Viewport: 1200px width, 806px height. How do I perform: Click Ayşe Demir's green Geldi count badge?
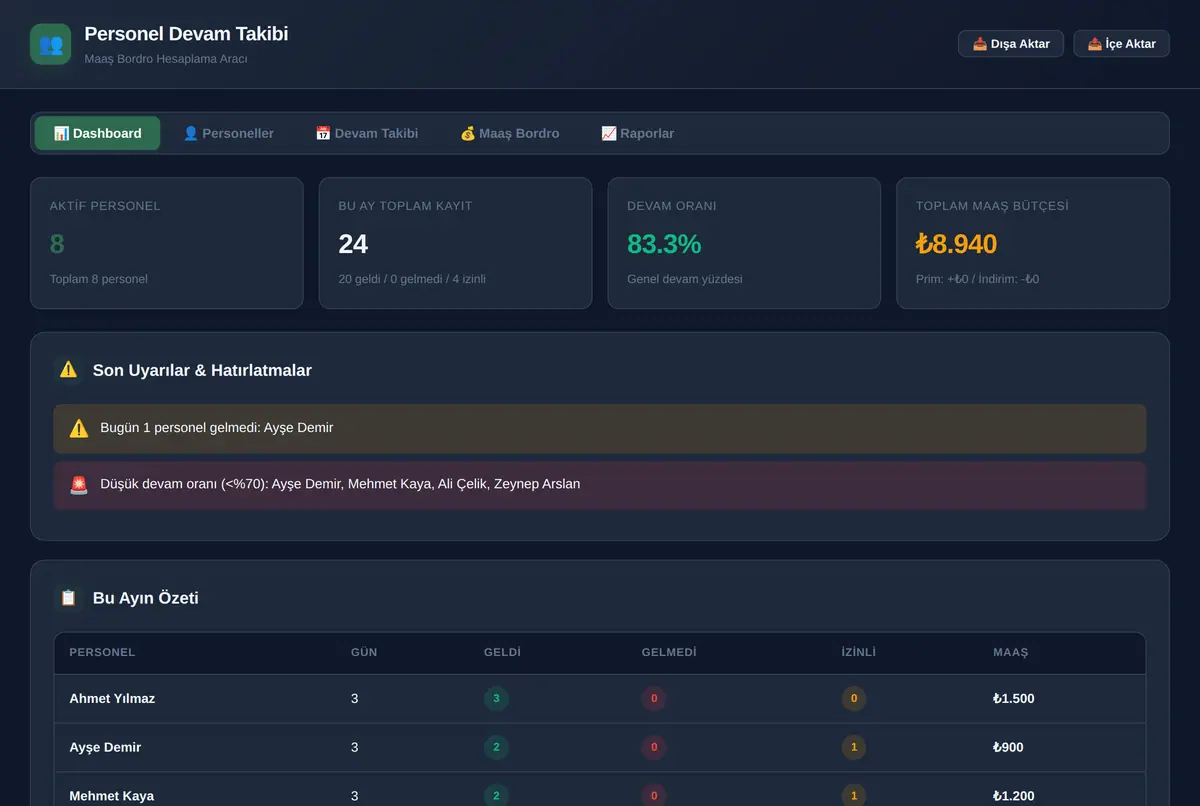pos(496,747)
